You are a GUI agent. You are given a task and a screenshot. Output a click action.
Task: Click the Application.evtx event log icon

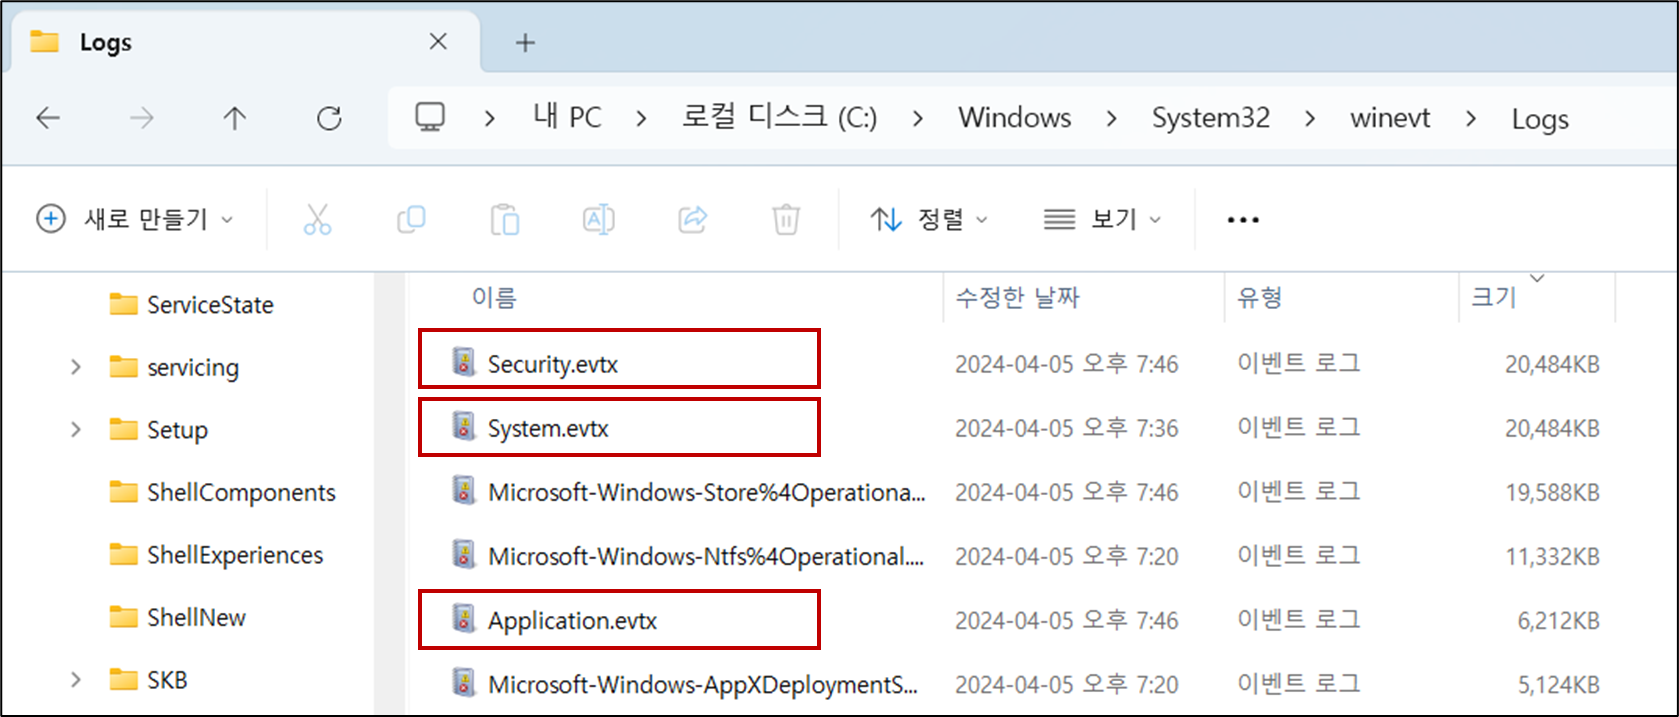tap(463, 618)
